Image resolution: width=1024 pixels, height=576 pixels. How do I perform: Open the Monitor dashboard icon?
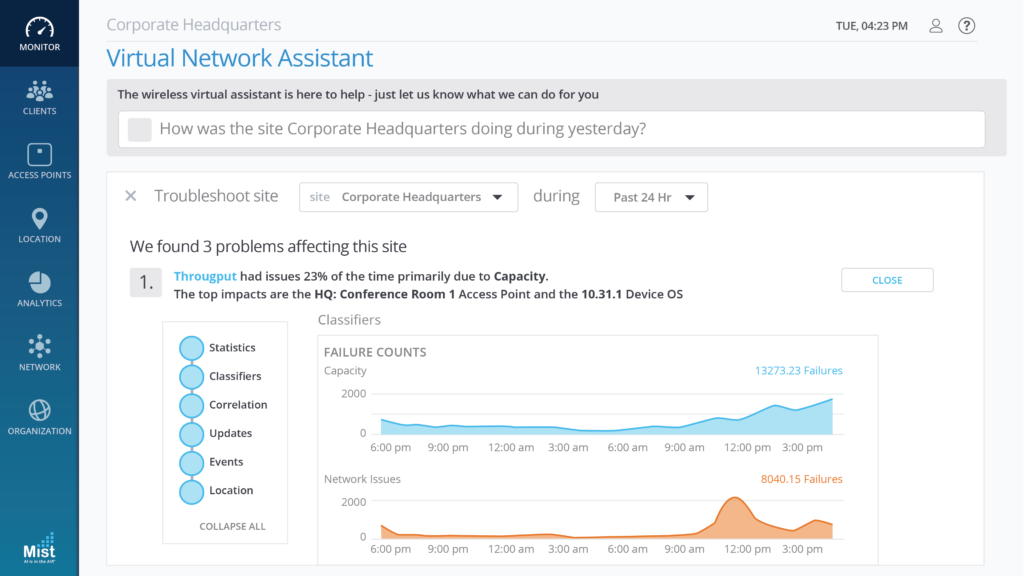(x=39, y=27)
